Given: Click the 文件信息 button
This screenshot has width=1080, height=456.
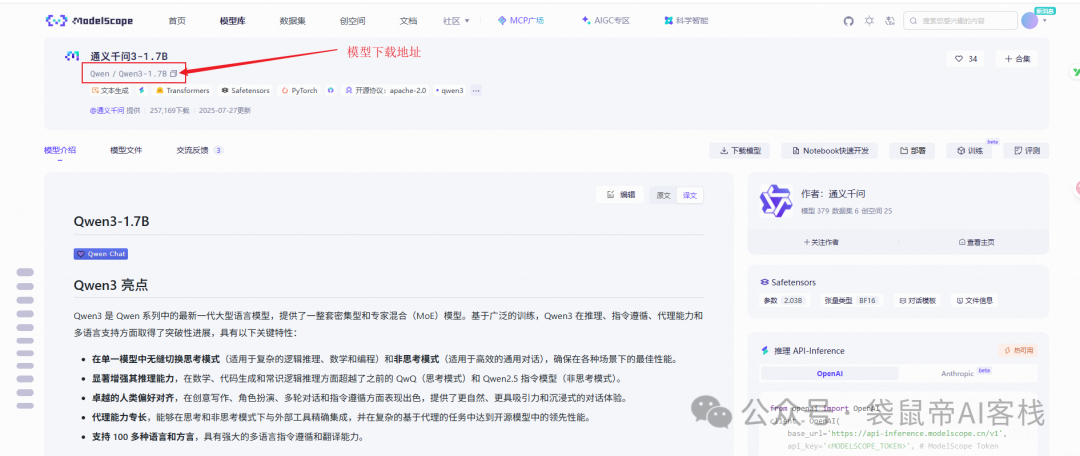Looking at the screenshot, I should pos(974,301).
